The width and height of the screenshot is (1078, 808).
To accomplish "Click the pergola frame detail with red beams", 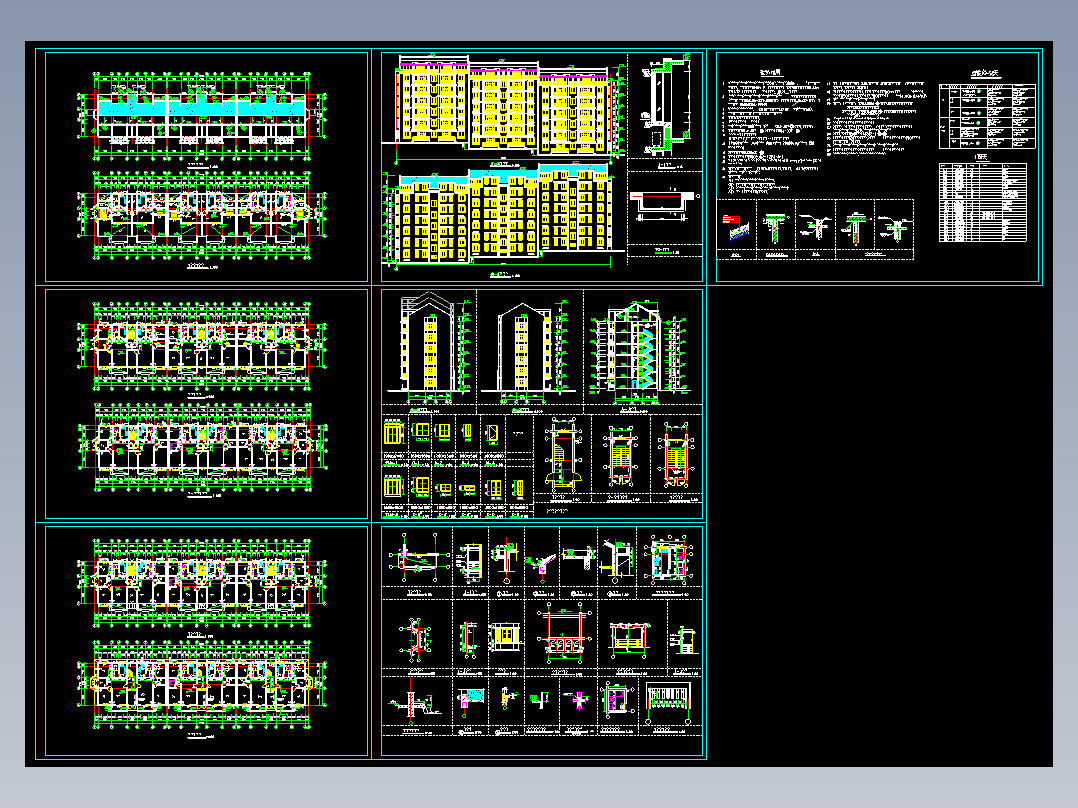I will point(564,633).
